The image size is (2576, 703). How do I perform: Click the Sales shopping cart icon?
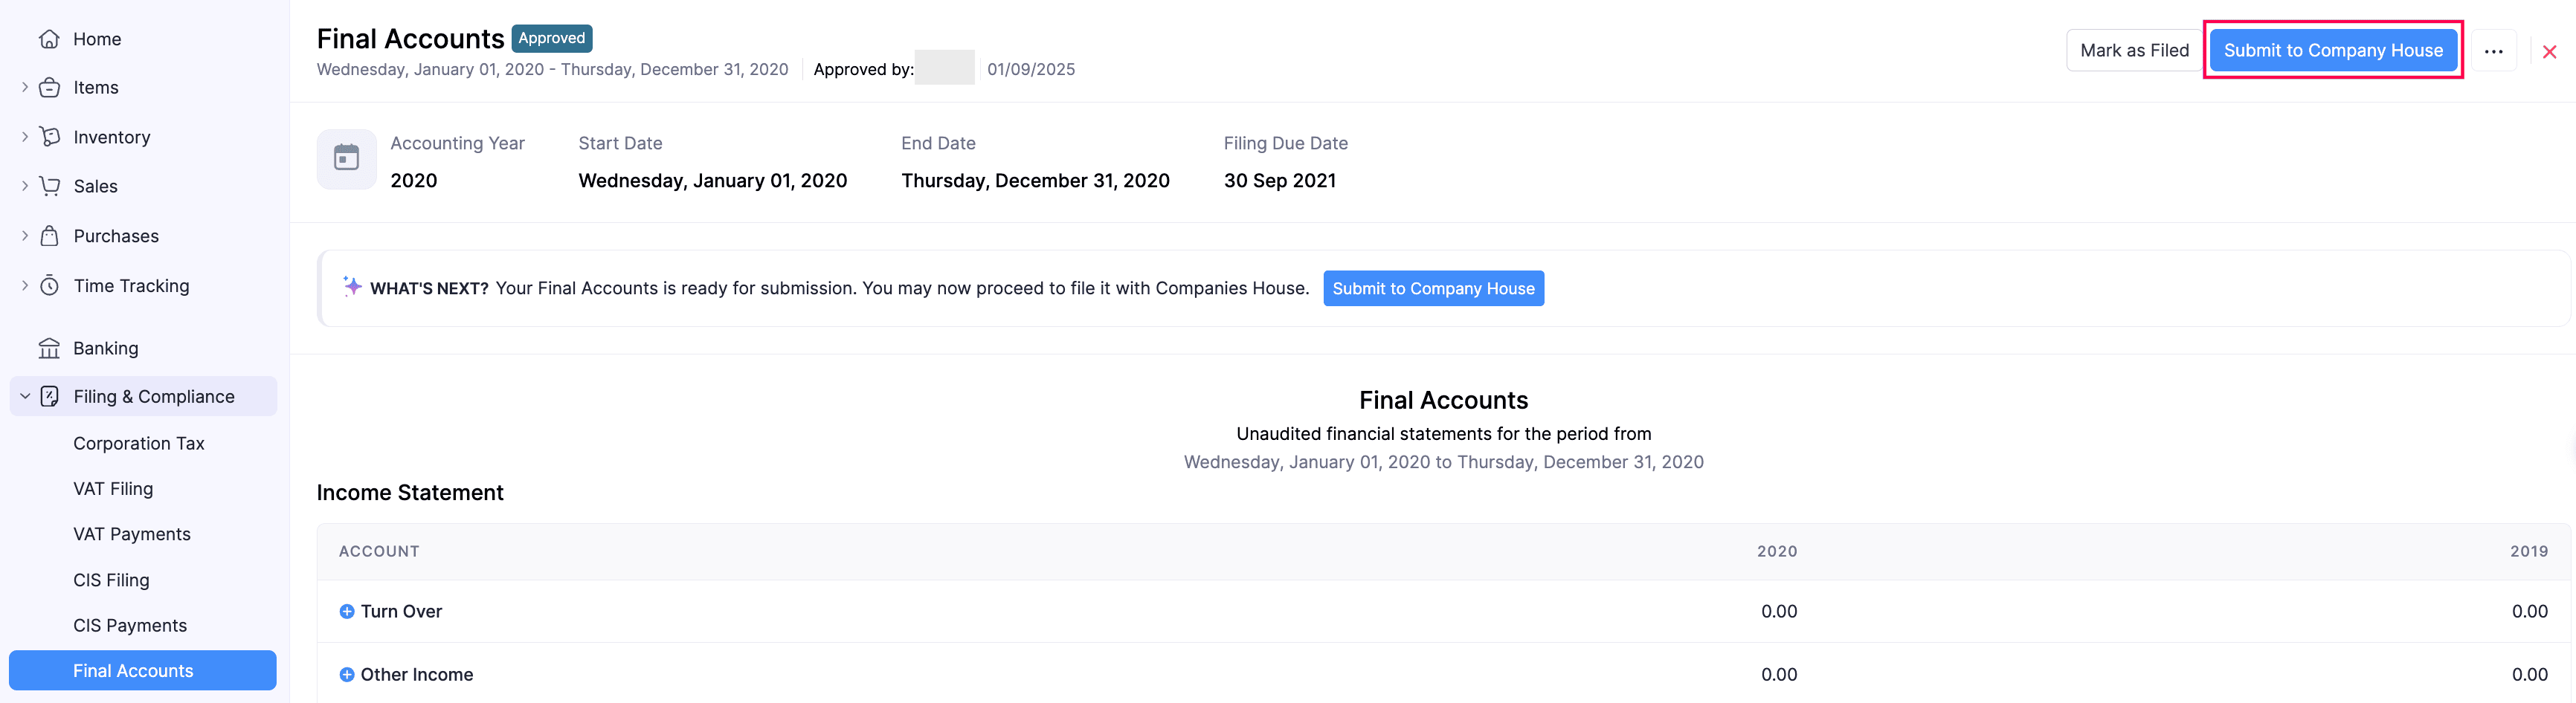[x=49, y=186]
